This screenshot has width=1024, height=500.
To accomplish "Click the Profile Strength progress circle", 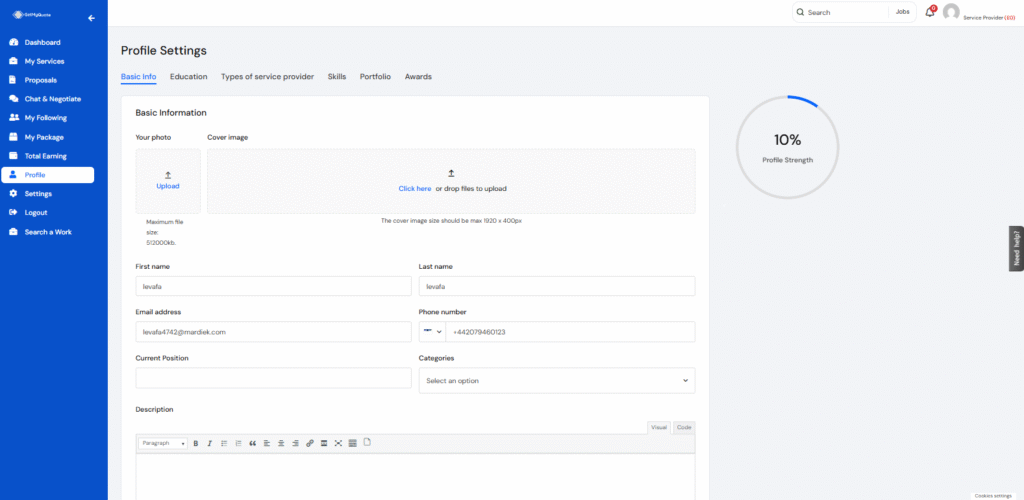I will point(787,147).
